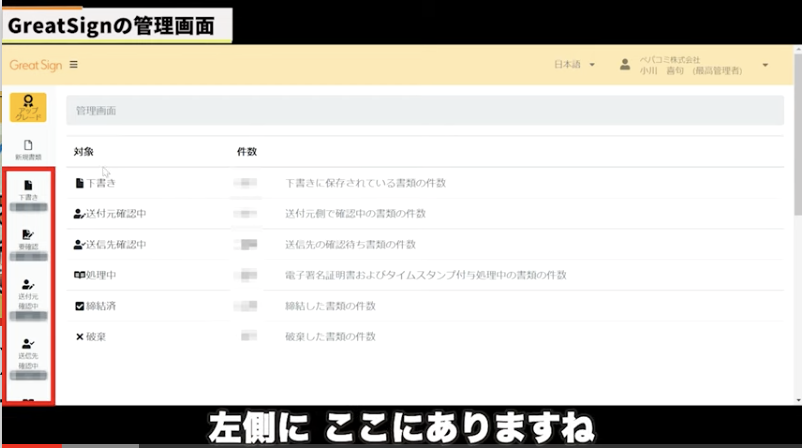This screenshot has width=802, height=448.
Task: Click the 管理画面 breadcrumb bar
Action: click(x=425, y=111)
